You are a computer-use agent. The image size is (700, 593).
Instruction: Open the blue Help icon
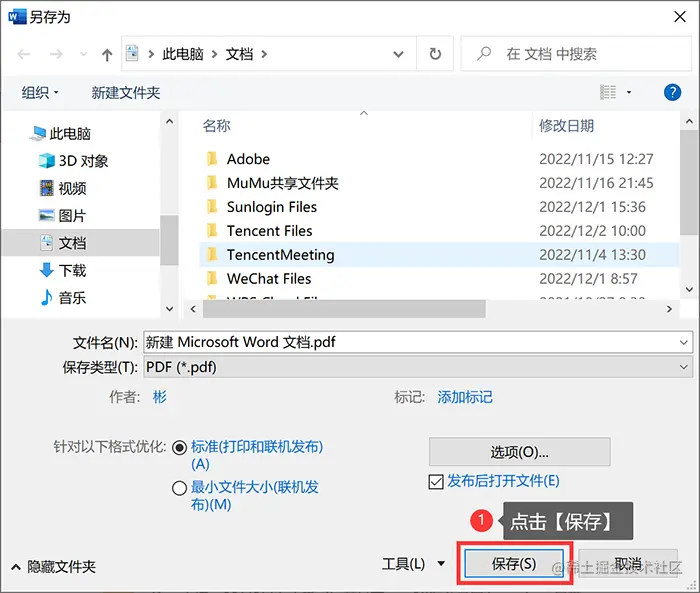672,92
